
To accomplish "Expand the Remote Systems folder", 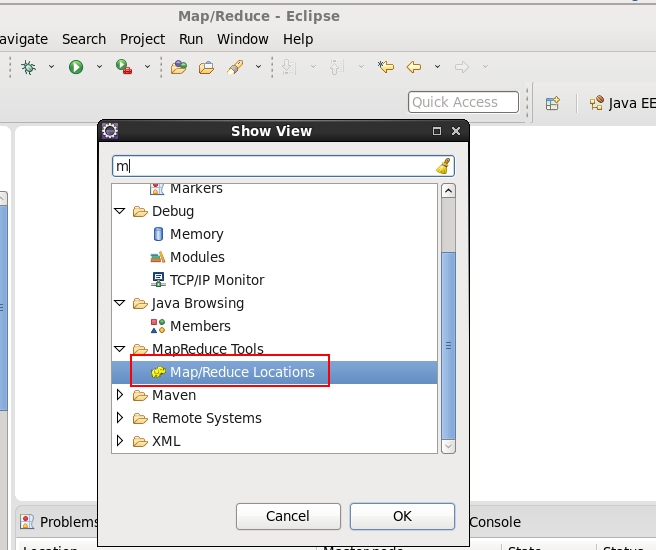I will (120, 418).
